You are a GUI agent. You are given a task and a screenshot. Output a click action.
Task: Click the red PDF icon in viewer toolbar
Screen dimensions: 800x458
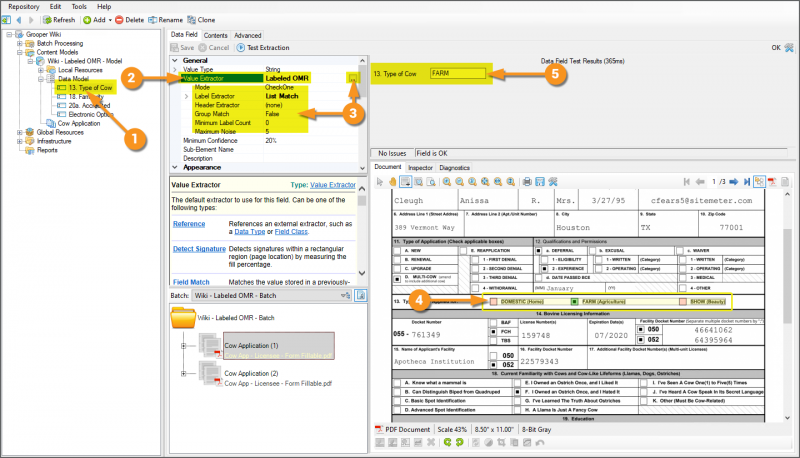[772, 182]
